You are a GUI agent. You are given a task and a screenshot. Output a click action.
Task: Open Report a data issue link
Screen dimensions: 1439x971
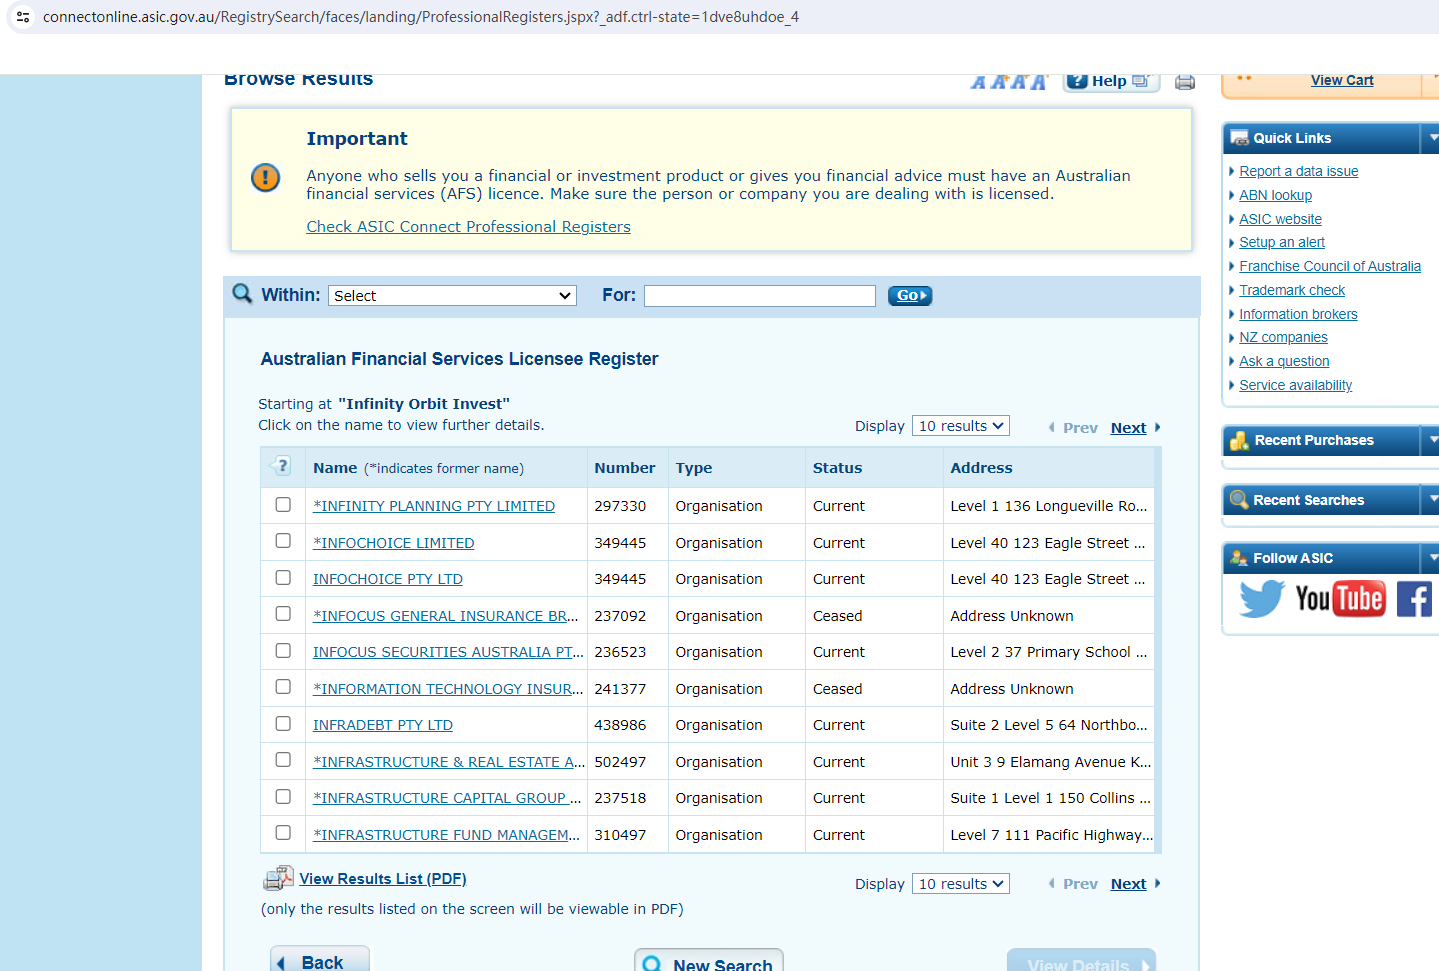(x=1298, y=171)
